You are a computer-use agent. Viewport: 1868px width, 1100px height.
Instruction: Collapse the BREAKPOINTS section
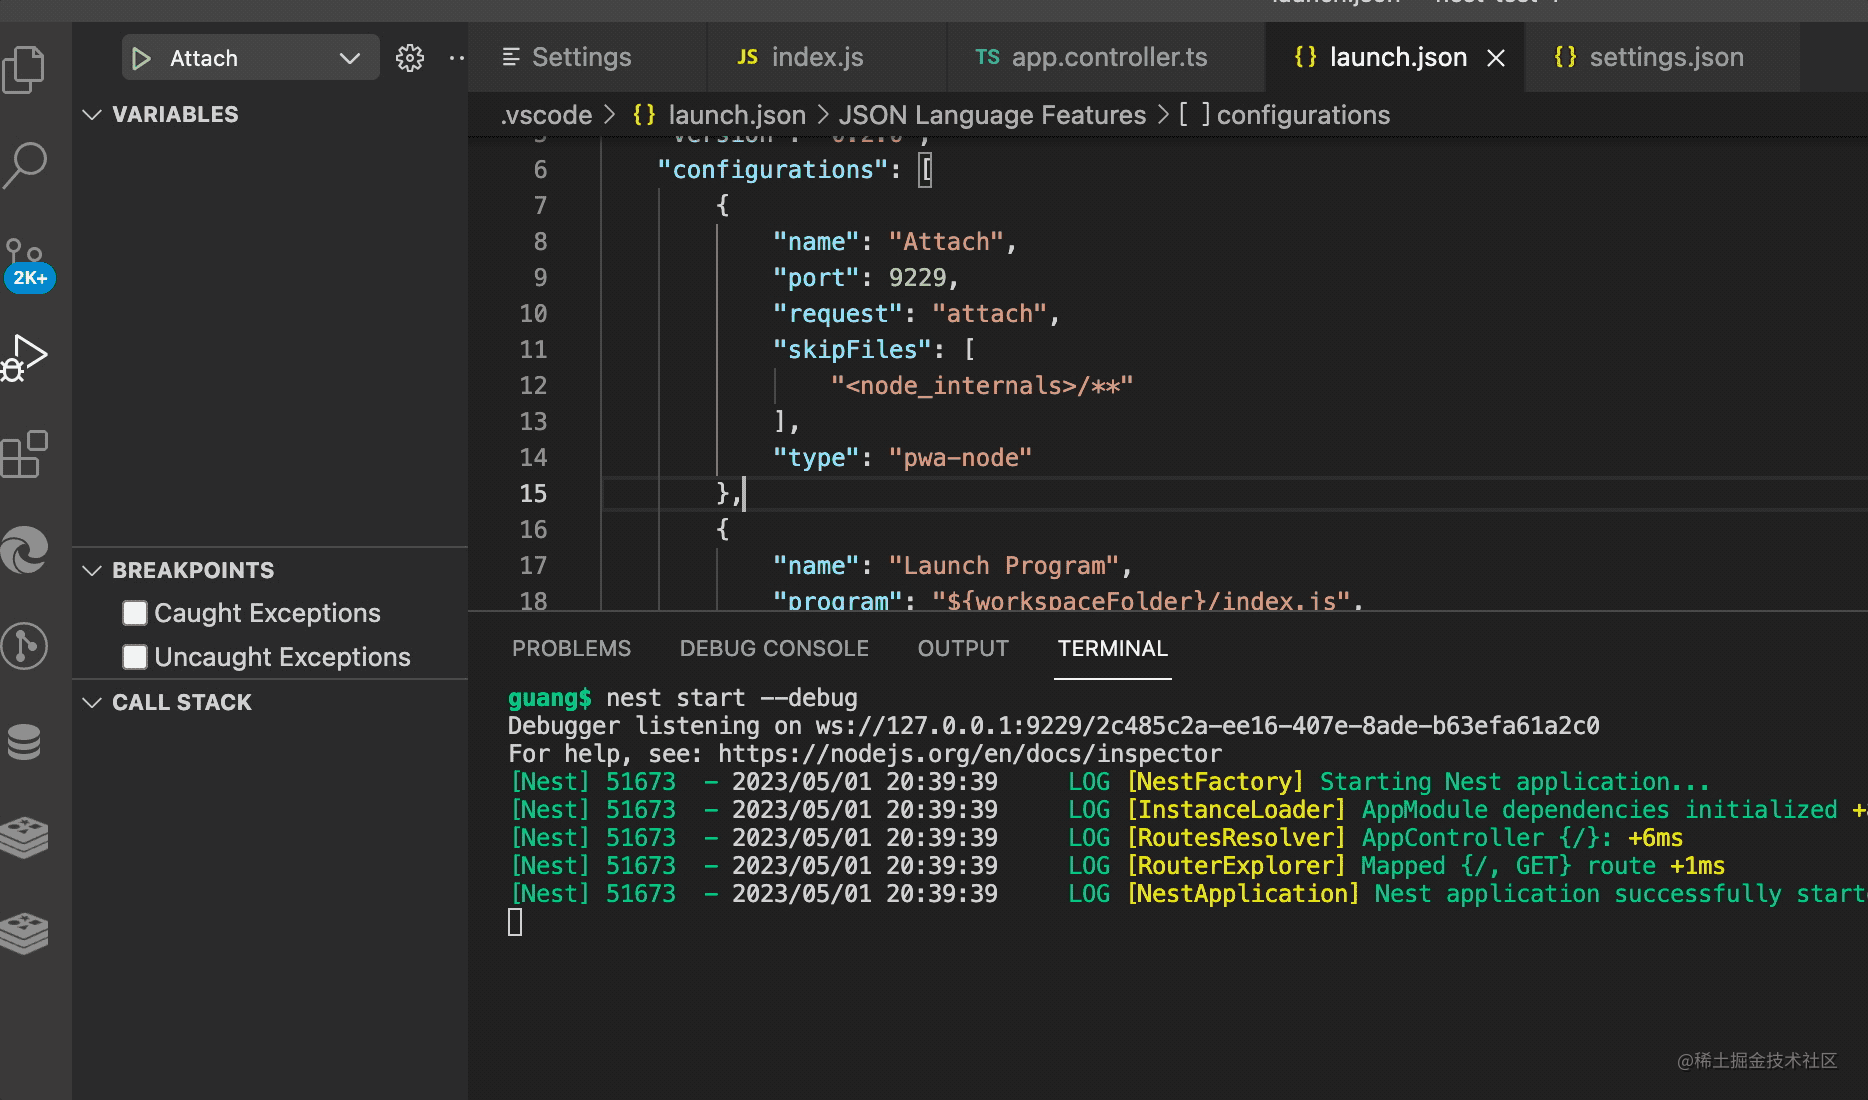(x=93, y=570)
